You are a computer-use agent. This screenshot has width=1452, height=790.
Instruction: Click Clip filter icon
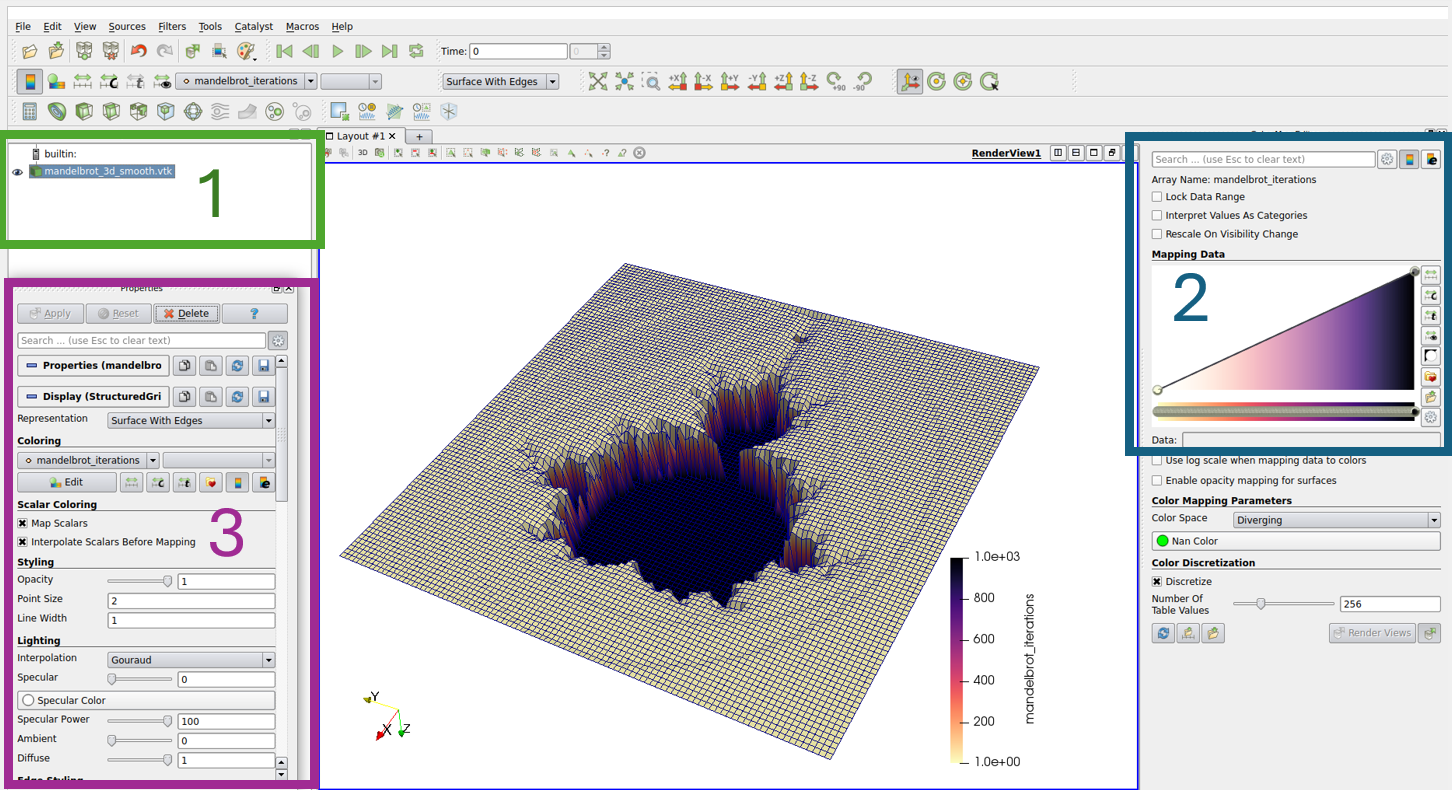[x=84, y=111]
